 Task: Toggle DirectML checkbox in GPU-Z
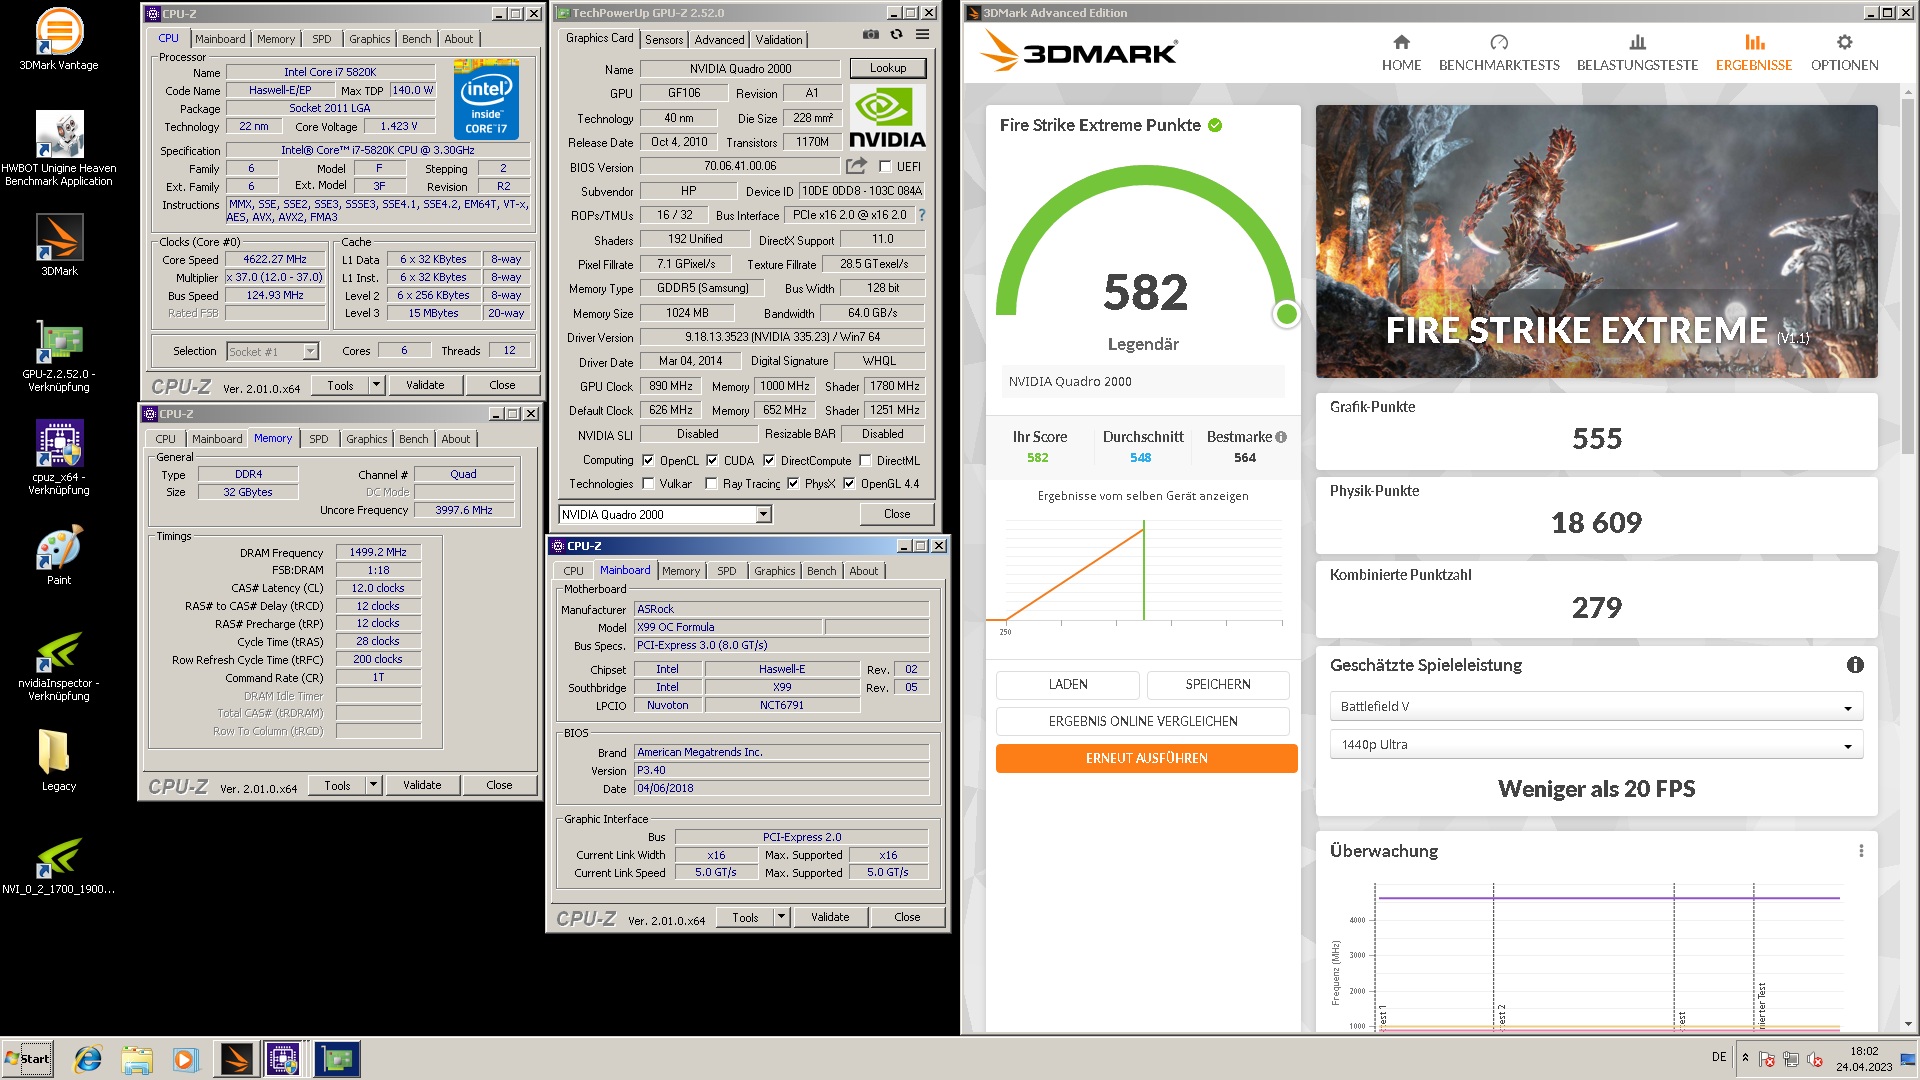(865, 461)
